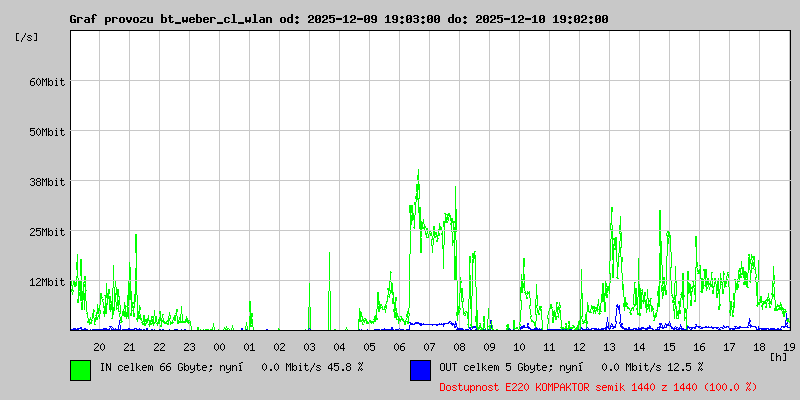This screenshot has width=800, height=400.
Task: Click the 04 hour x-axis label
Action: click(339, 347)
